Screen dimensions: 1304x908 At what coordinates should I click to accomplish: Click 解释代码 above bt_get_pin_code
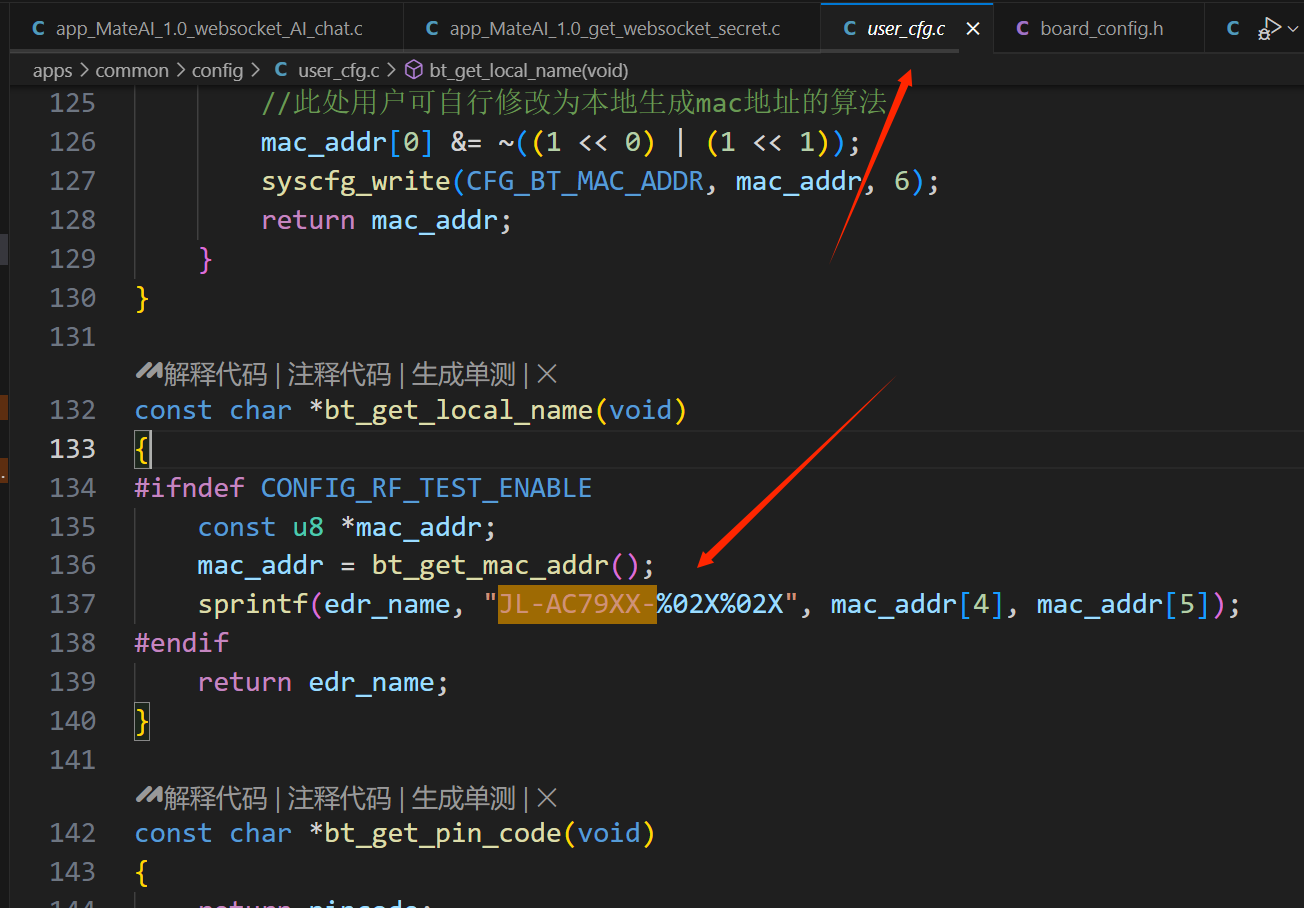tap(215, 798)
